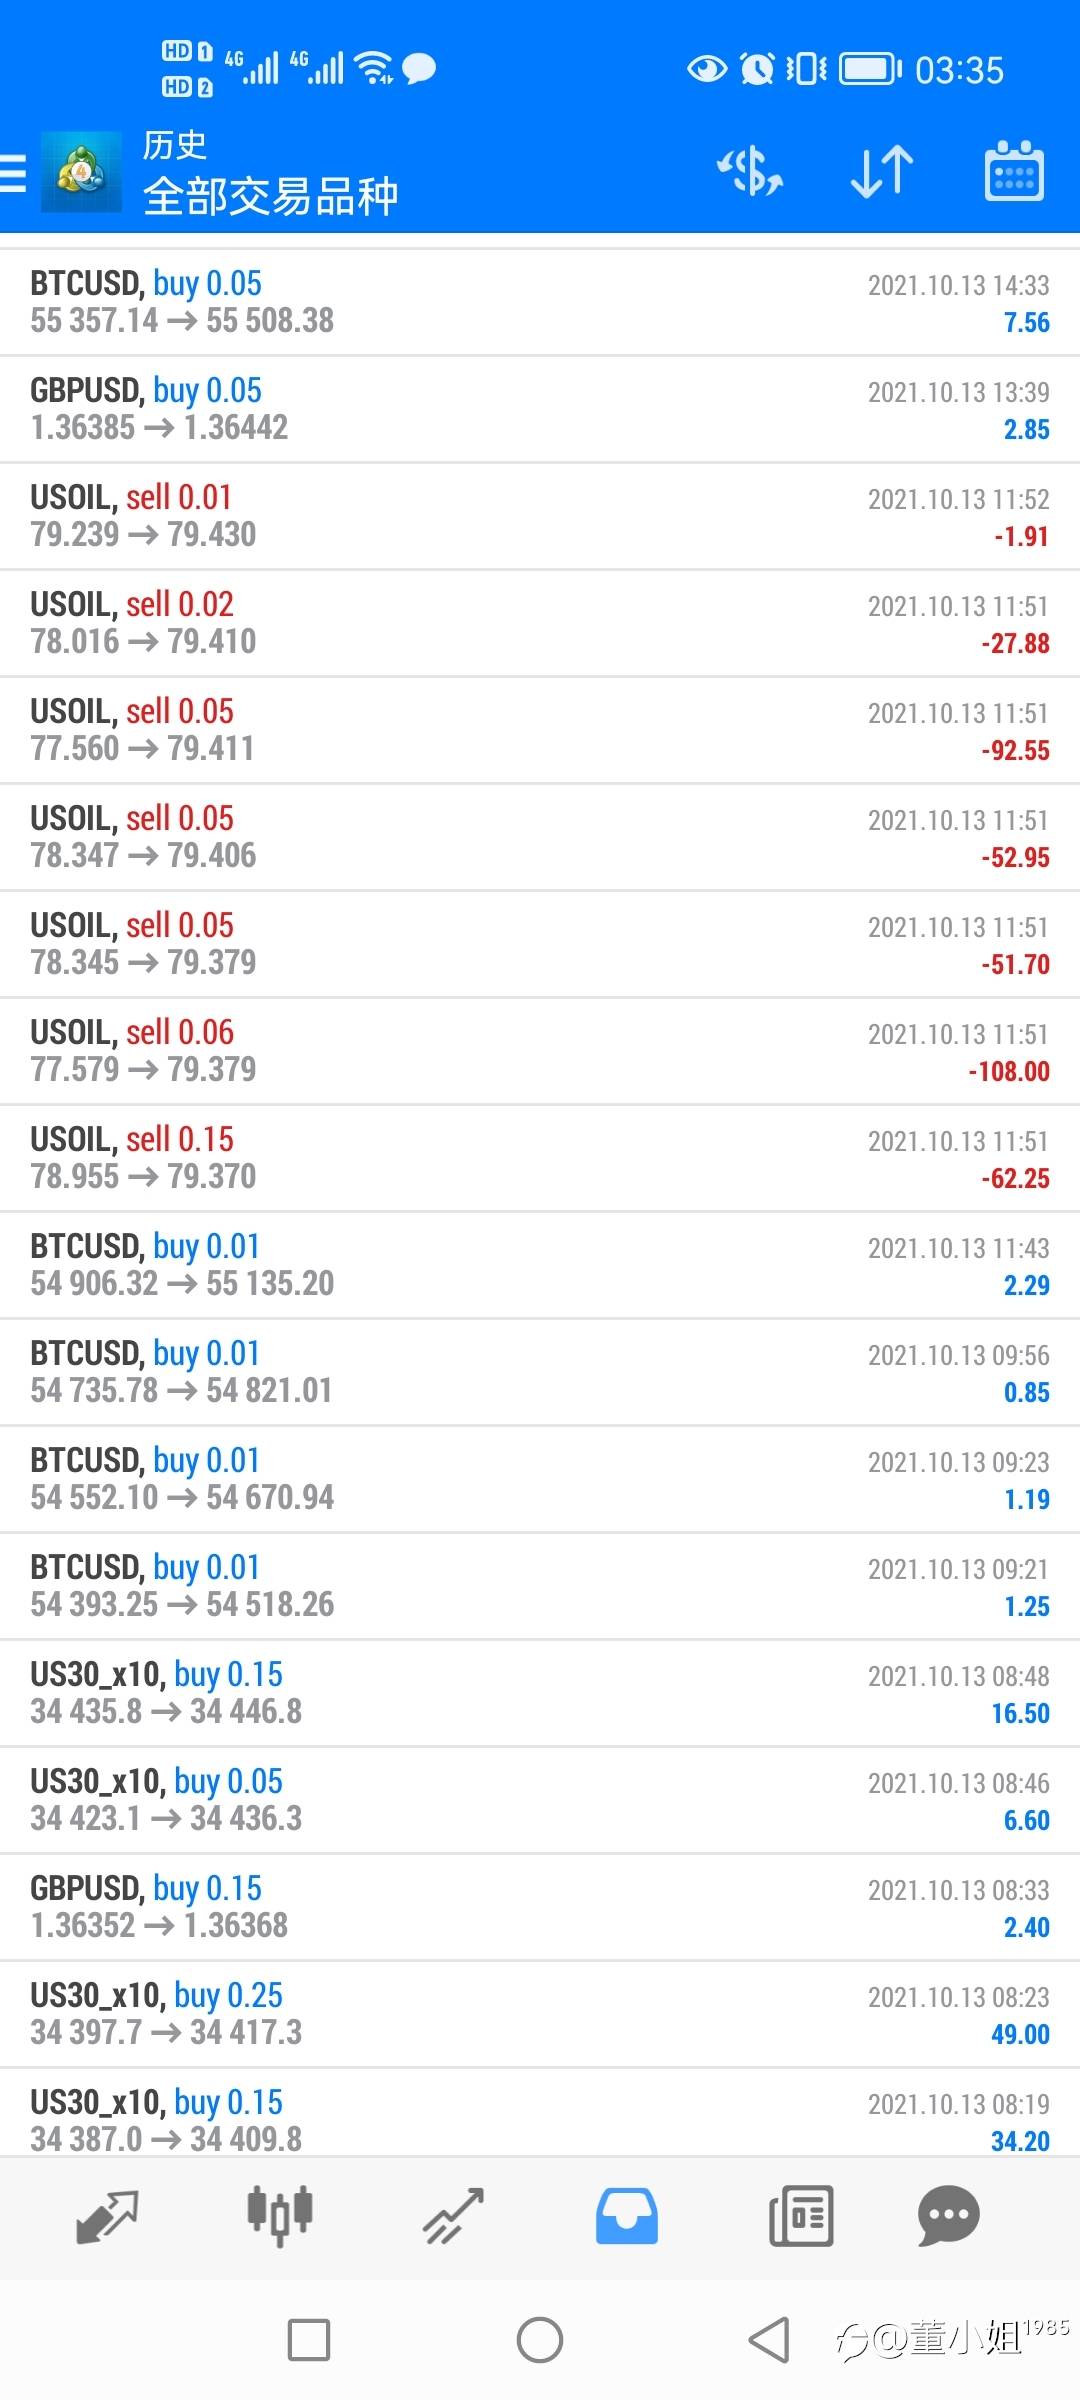Tap the sort arrows icon
The height and width of the screenshot is (2400, 1080).
coord(882,172)
